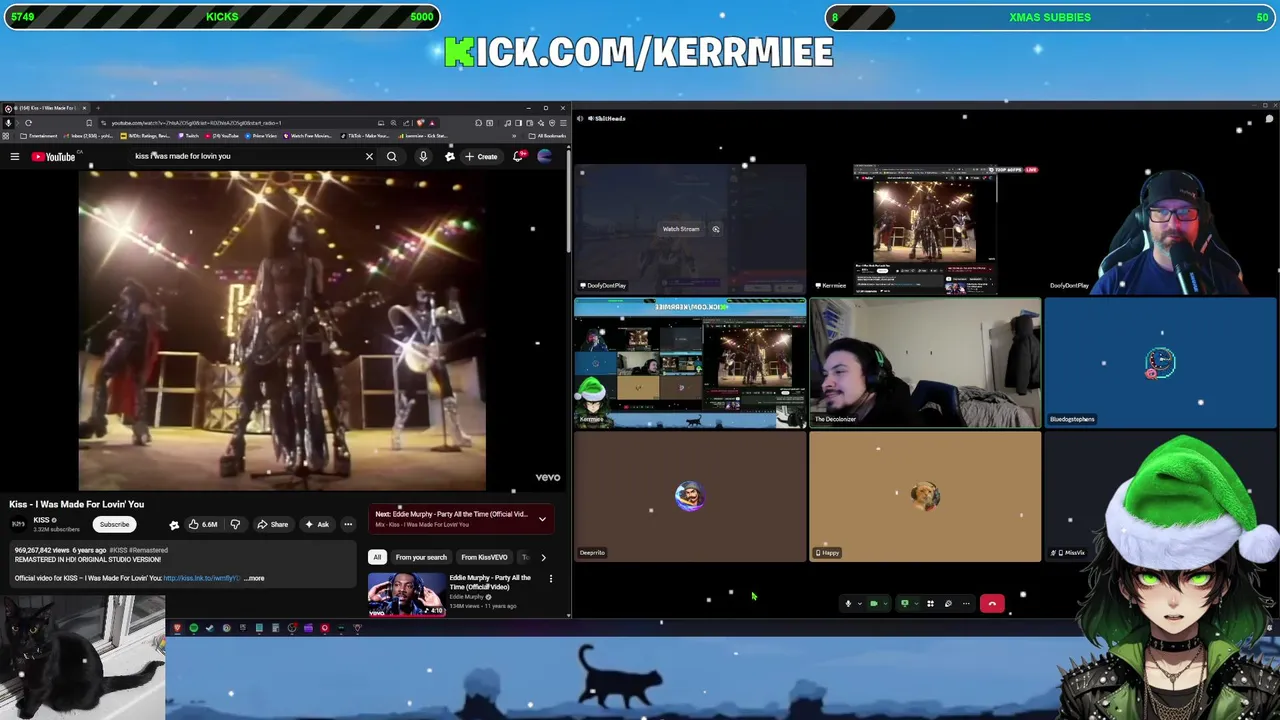Open All Bookmarks folder
Viewport: 1280px width, 720px height.
(548, 136)
